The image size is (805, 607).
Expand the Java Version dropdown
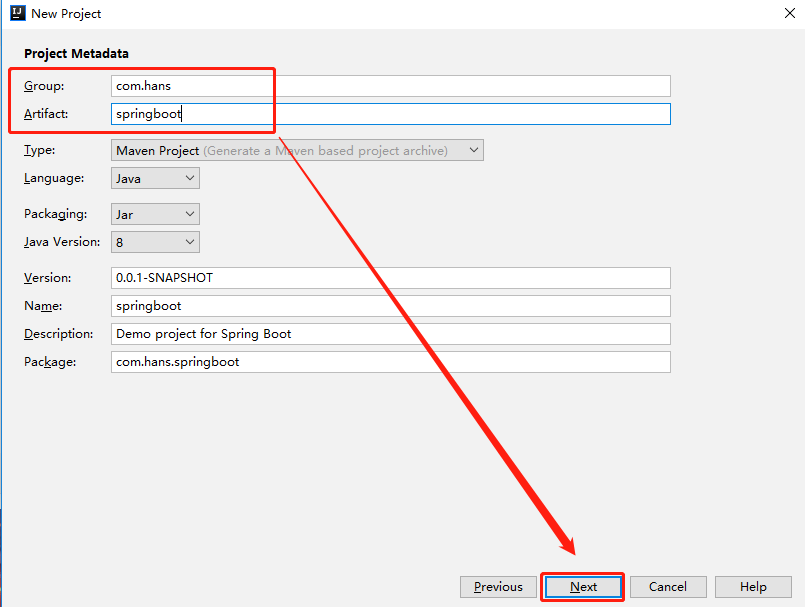pos(156,242)
